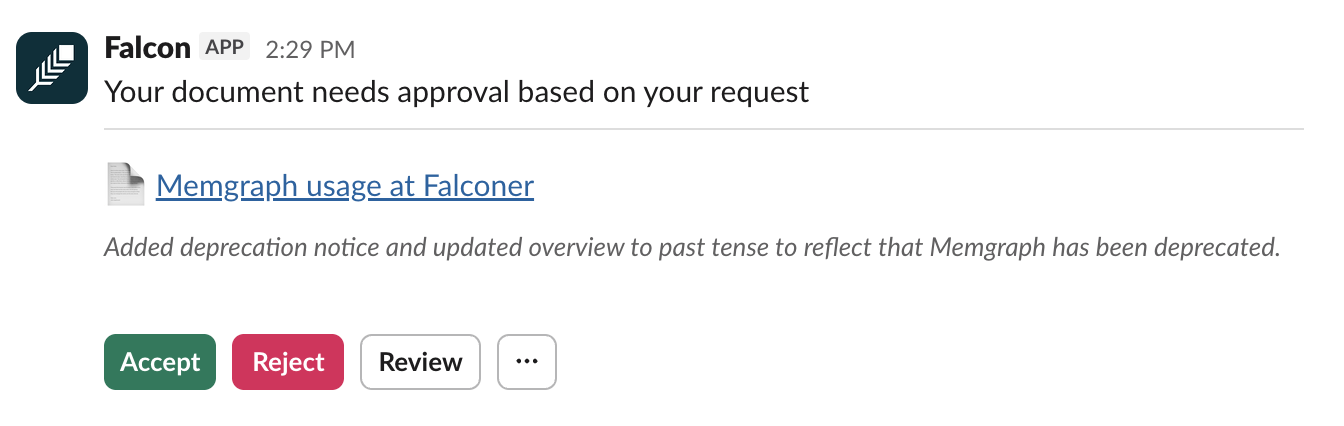Click "Added deprecation notice" at description start

tap(220, 247)
